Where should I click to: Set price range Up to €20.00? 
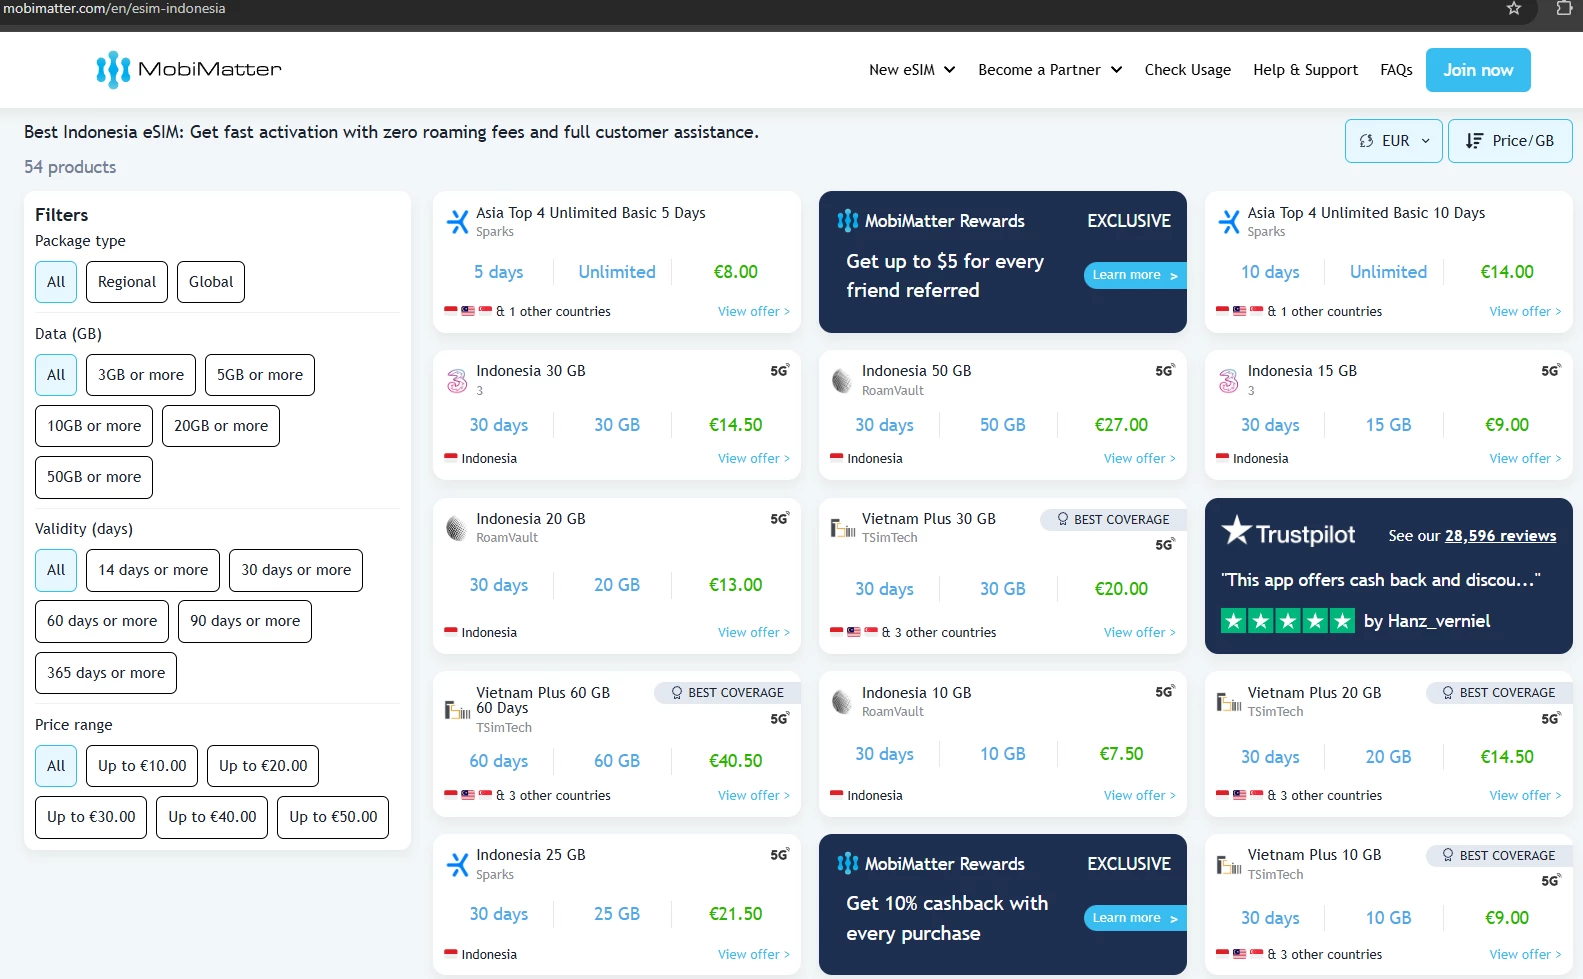[263, 766]
